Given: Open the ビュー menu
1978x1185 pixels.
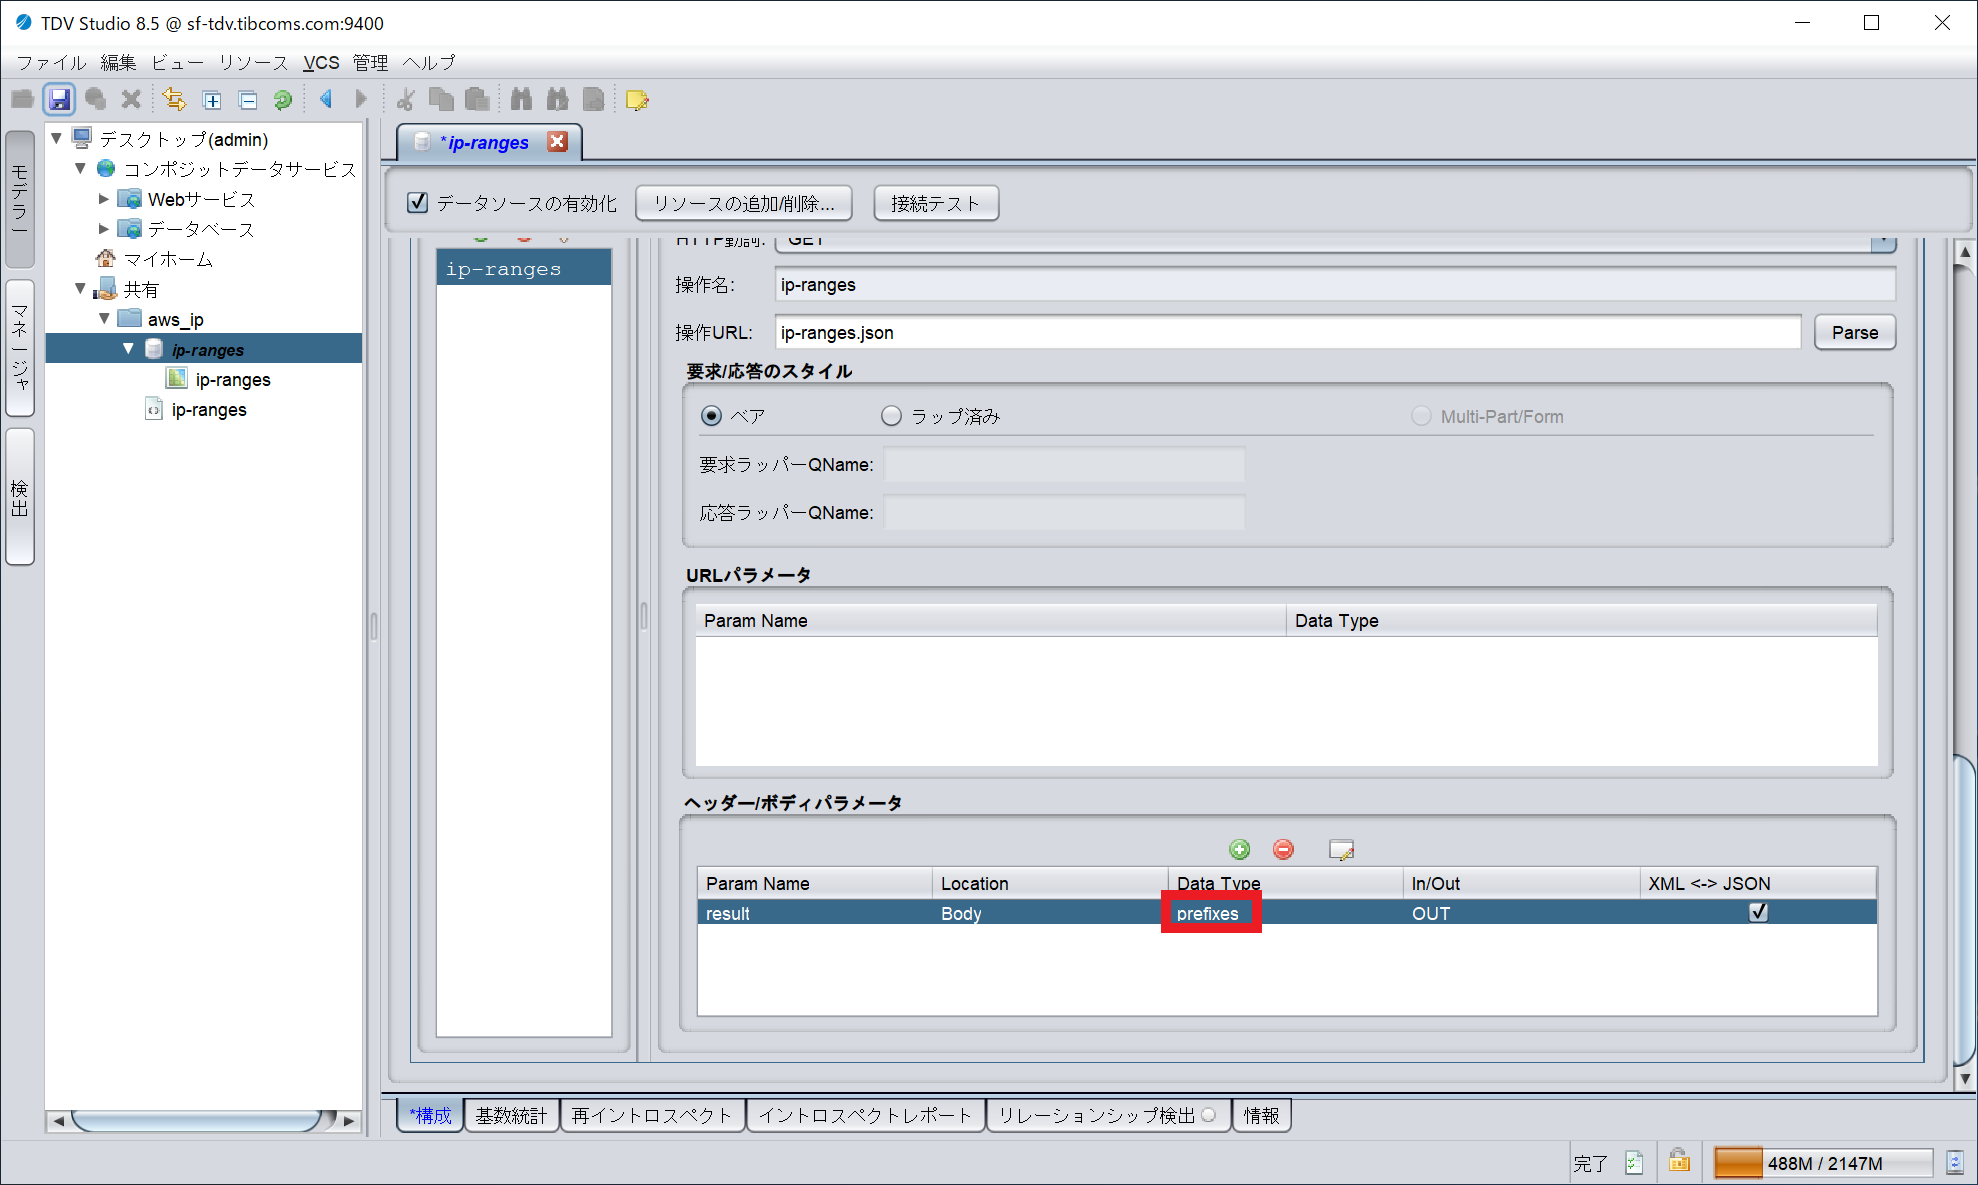Looking at the screenshot, I should [x=177, y=62].
